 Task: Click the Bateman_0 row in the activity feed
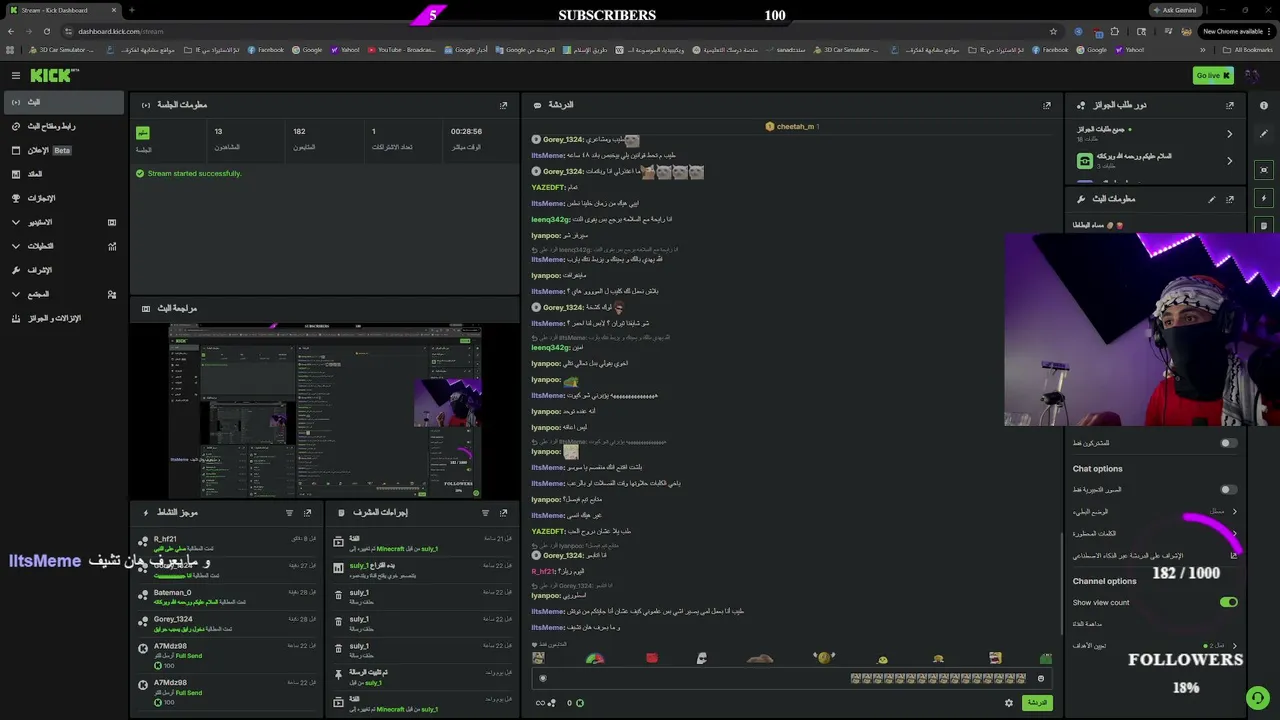point(226,597)
